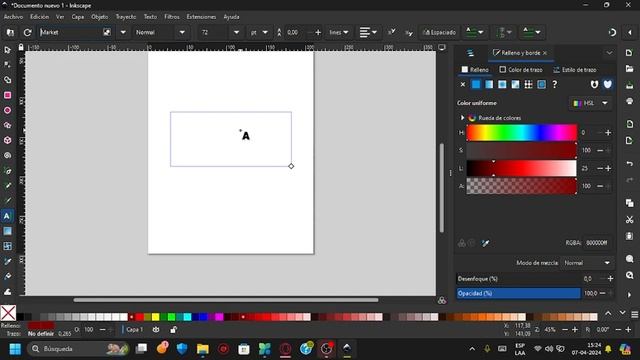
Task: Increase Desenfoque value with plus
Action: [x=610, y=279]
